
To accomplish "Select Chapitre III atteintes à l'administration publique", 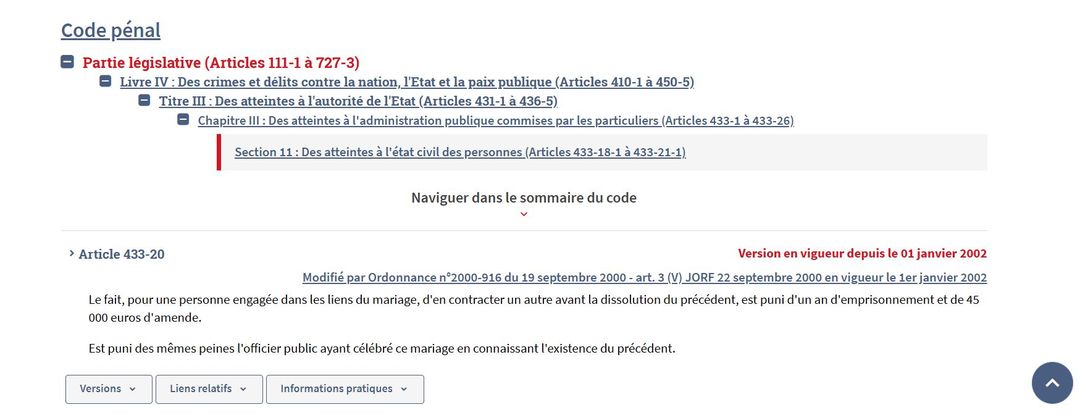I will coord(495,120).
